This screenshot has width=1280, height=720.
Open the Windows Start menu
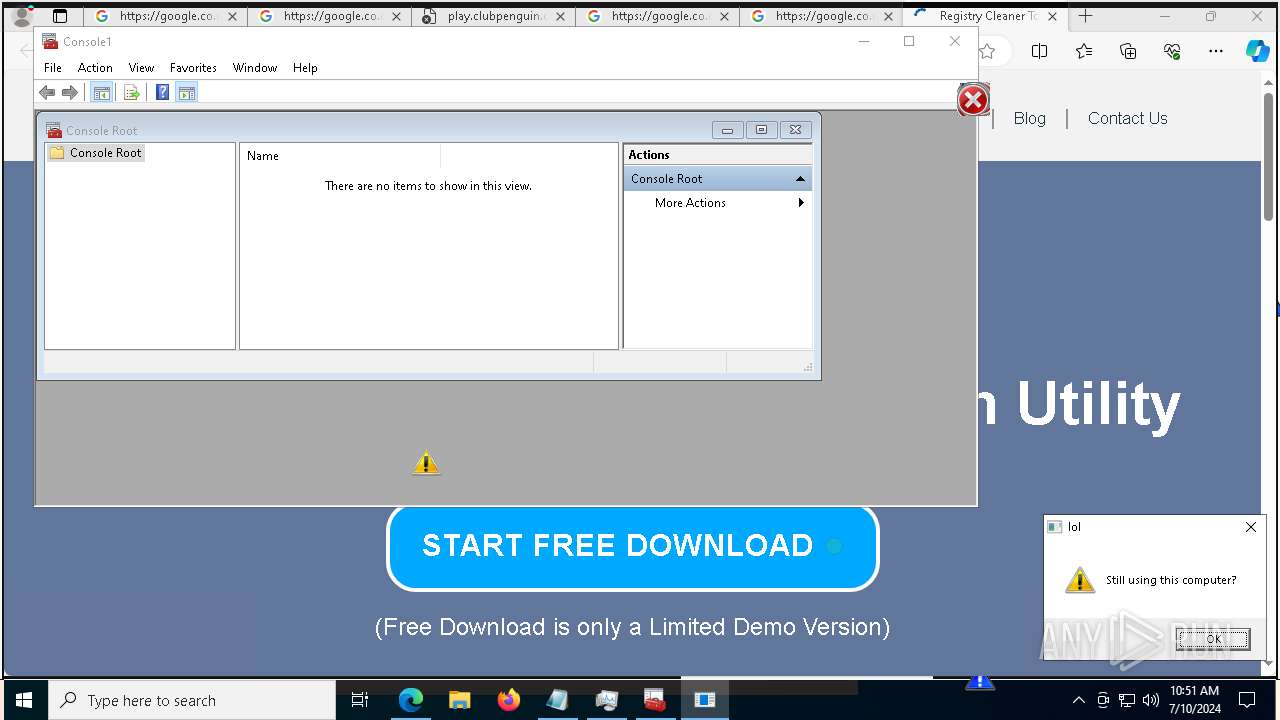(x=24, y=700)
